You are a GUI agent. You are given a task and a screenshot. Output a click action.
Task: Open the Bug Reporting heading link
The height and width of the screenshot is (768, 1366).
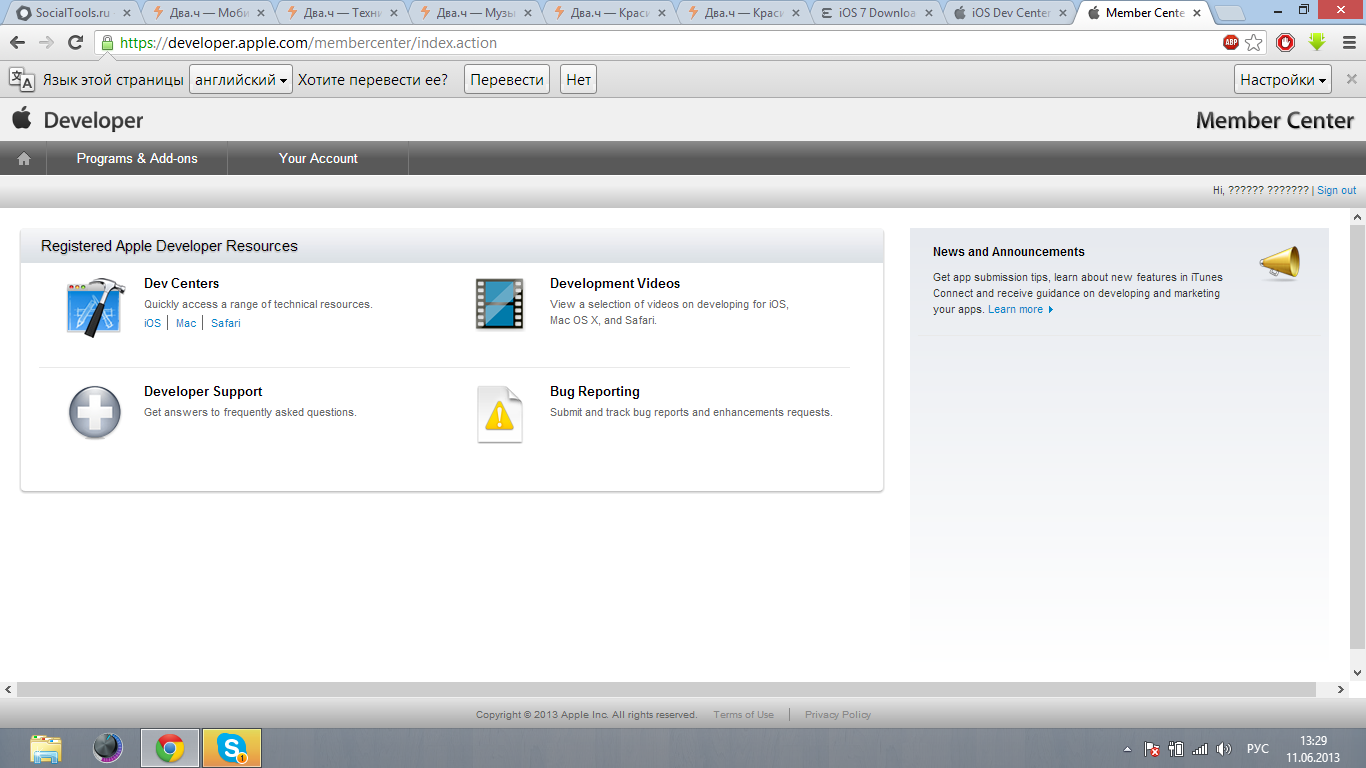pyautogui.click(x=595, y=391)
